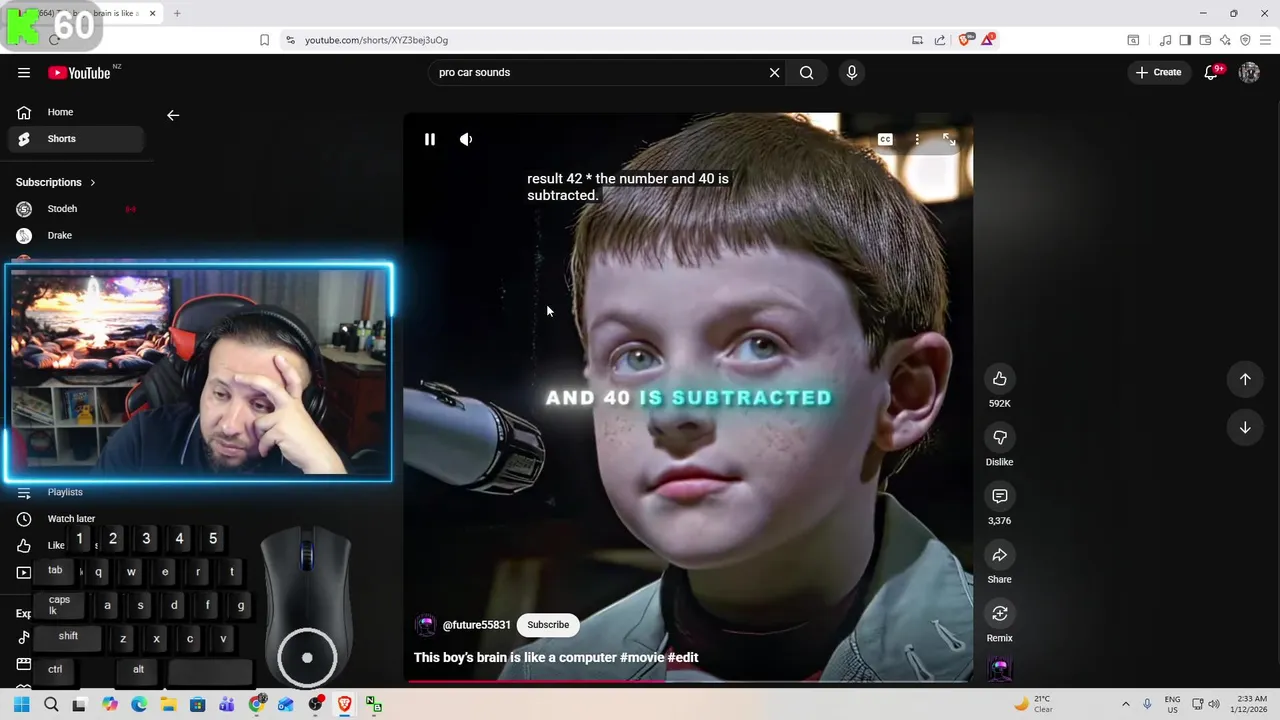Enter fullscreen for the Short

pyautogui.click(x=949, y=139)
